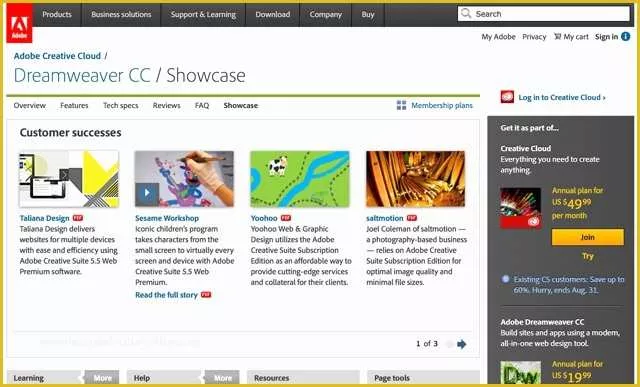Open the Buy menu
This screenshot has height=387, width=640.
(x=368, y=14)
